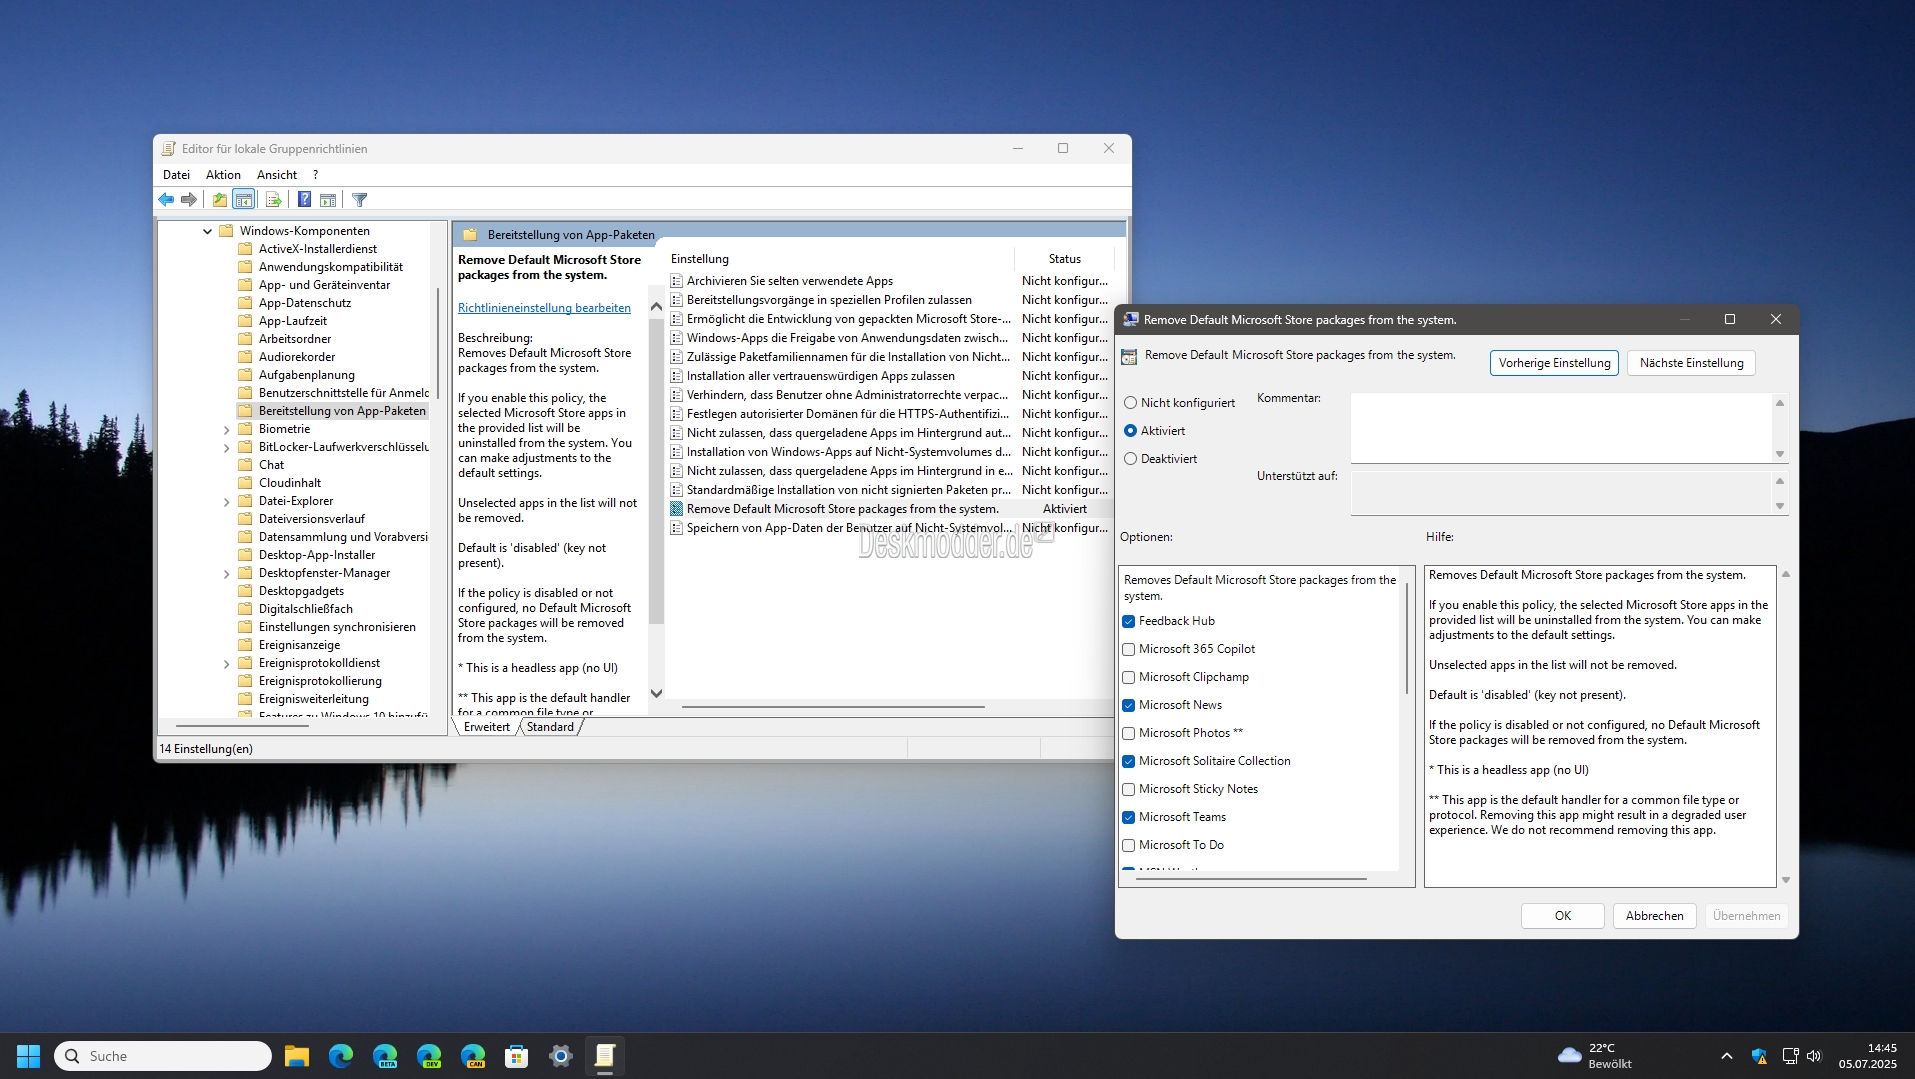Viewport: 1915px width, 1079px height.
Task: Open Microsoft Store from the taskbar
Action: click(517, 1056)
